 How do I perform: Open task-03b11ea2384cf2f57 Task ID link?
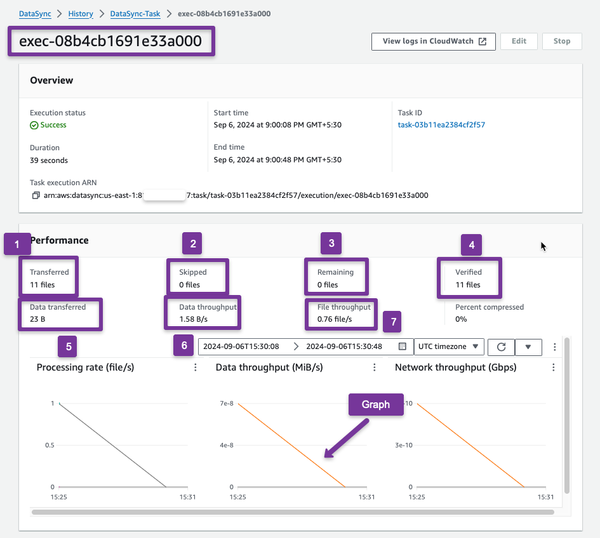pyautogui.click(x=441, y=125)
